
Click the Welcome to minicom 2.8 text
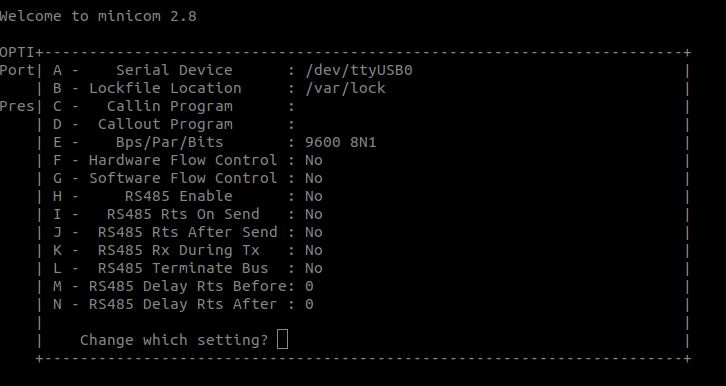(98, 16)
